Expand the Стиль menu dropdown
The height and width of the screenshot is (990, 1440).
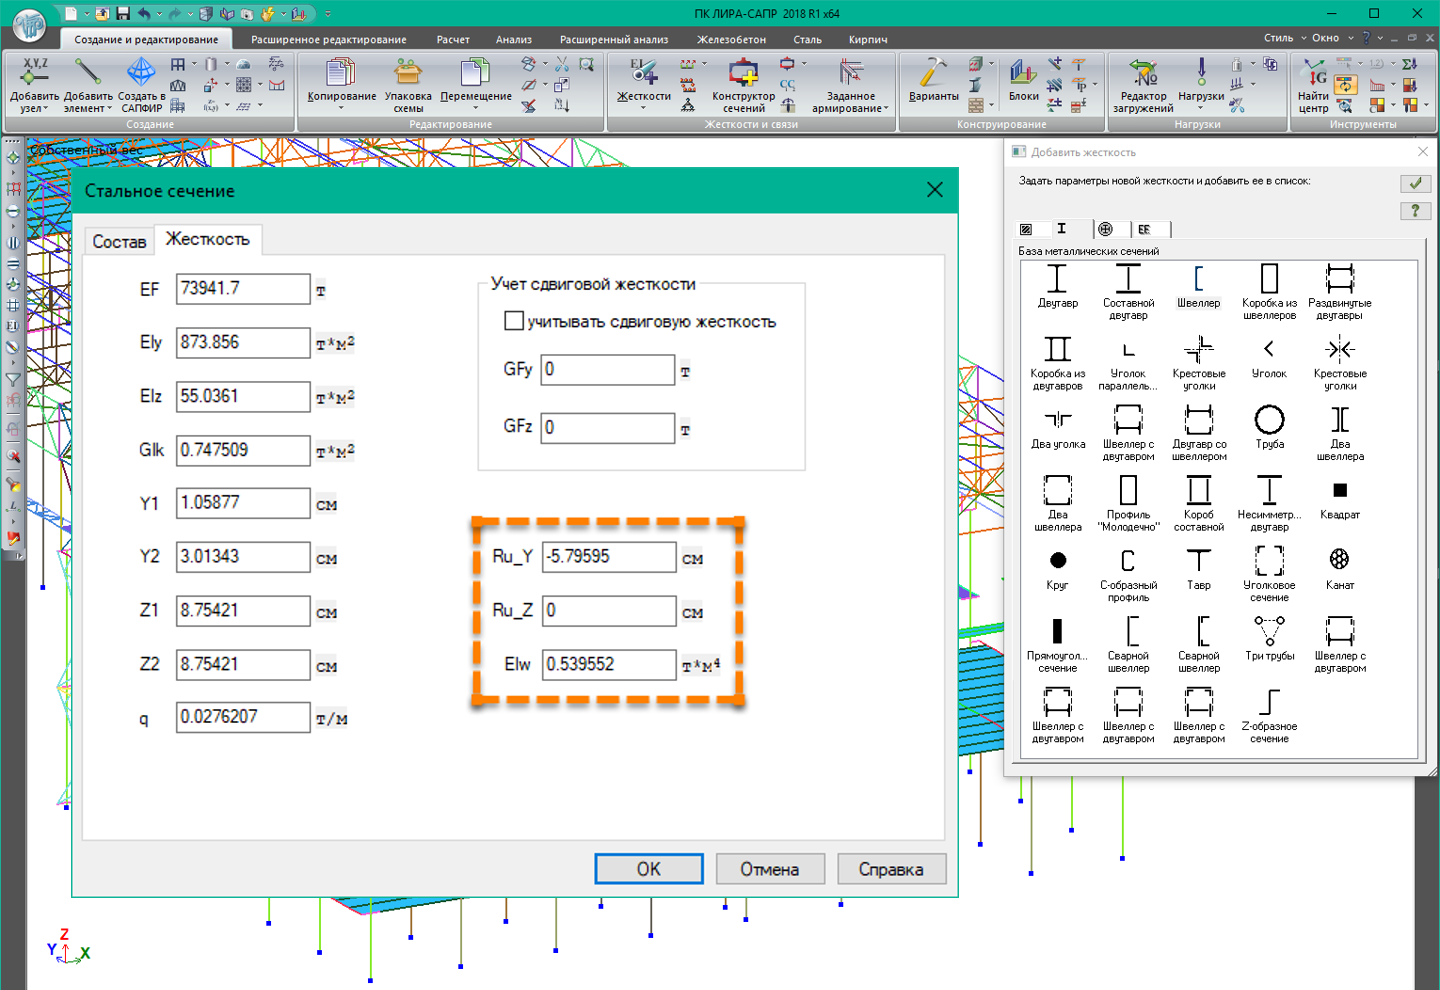(1284, 38)
